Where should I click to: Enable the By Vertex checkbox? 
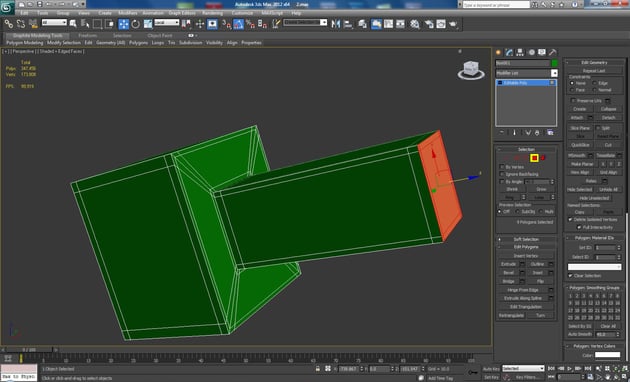[502, 167]
